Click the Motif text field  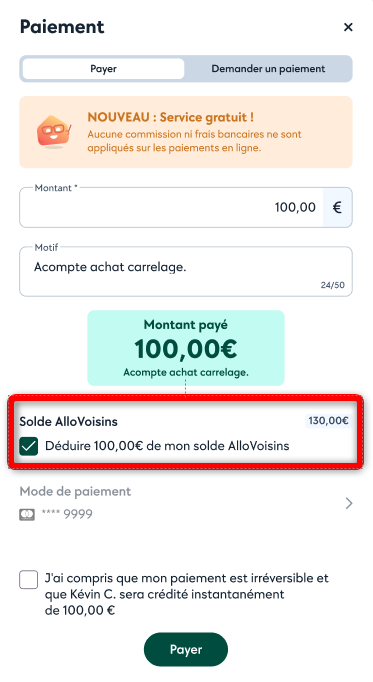[186, 272]
